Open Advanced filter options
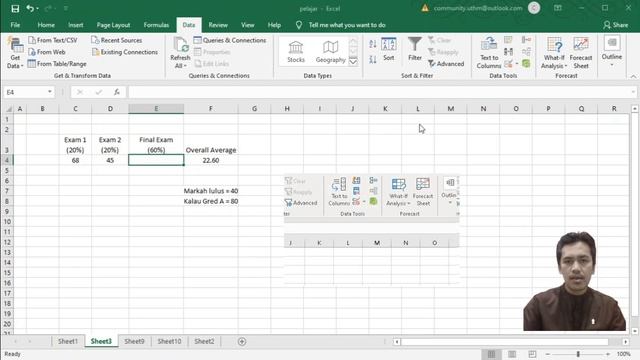The image size is (640, 360). coord(446,64)
